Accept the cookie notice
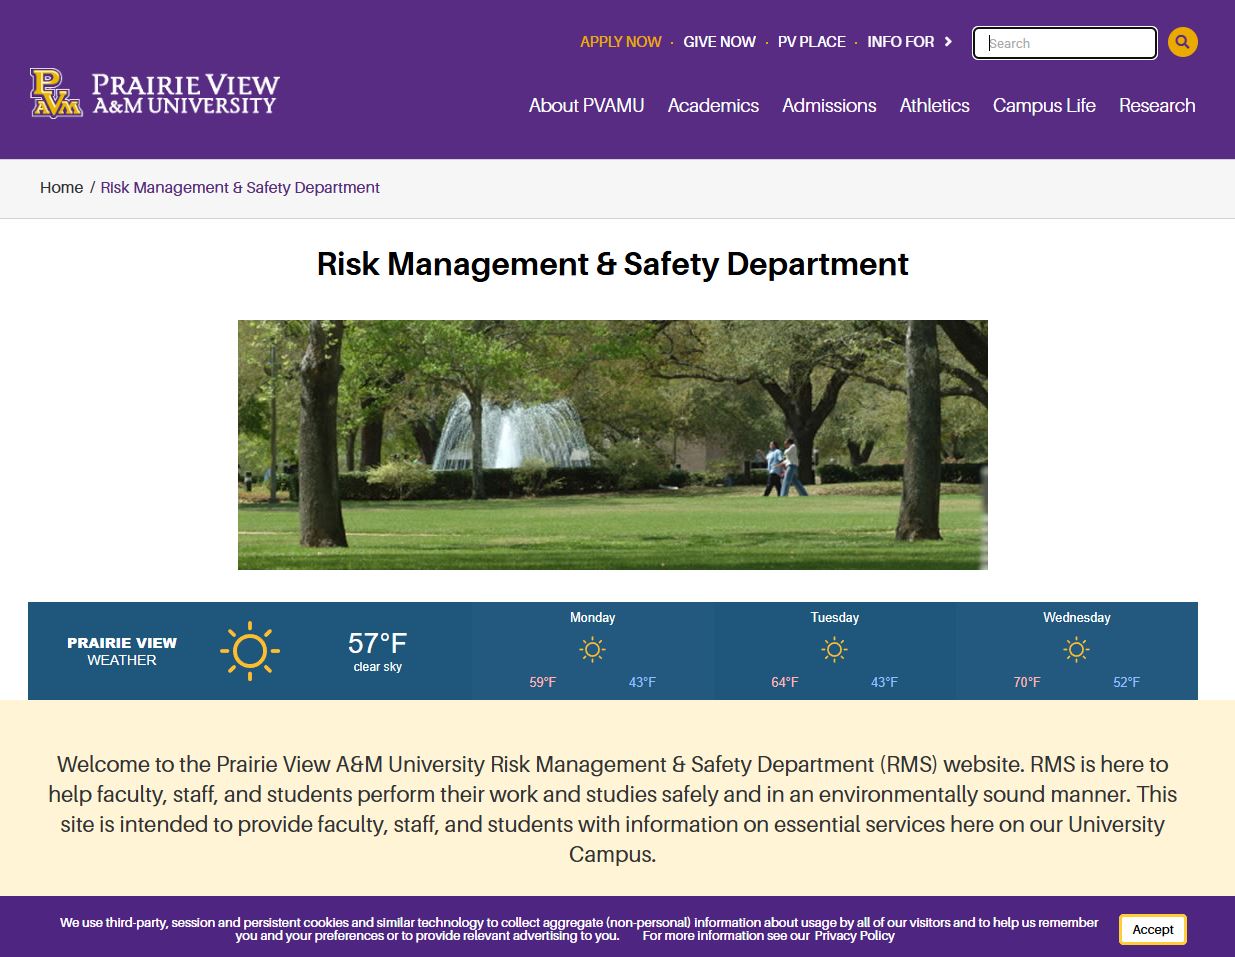Viewport: 1235px width, 957px height. pos(1152,929)
